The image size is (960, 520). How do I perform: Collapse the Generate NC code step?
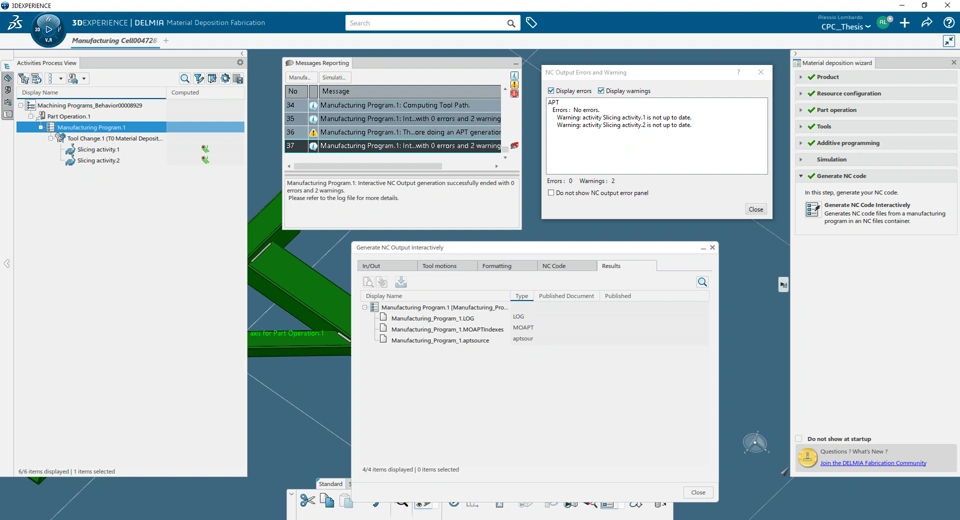[801, 176]
